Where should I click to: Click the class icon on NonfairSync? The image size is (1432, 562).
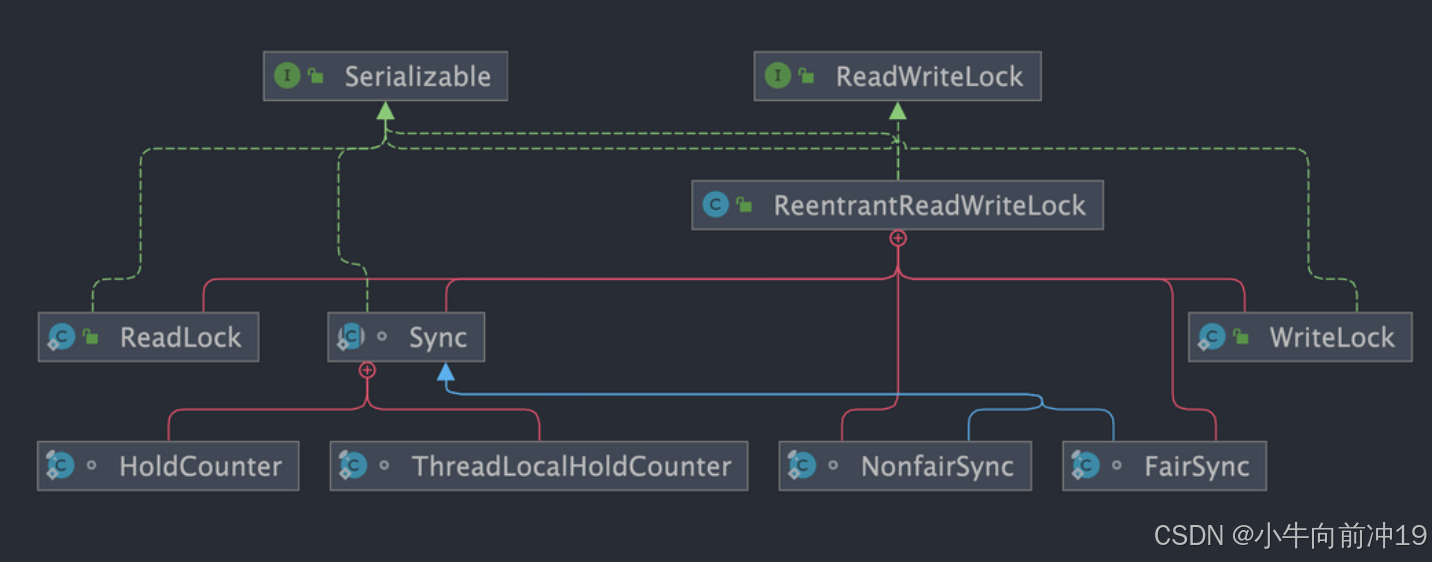click(802, 465)
